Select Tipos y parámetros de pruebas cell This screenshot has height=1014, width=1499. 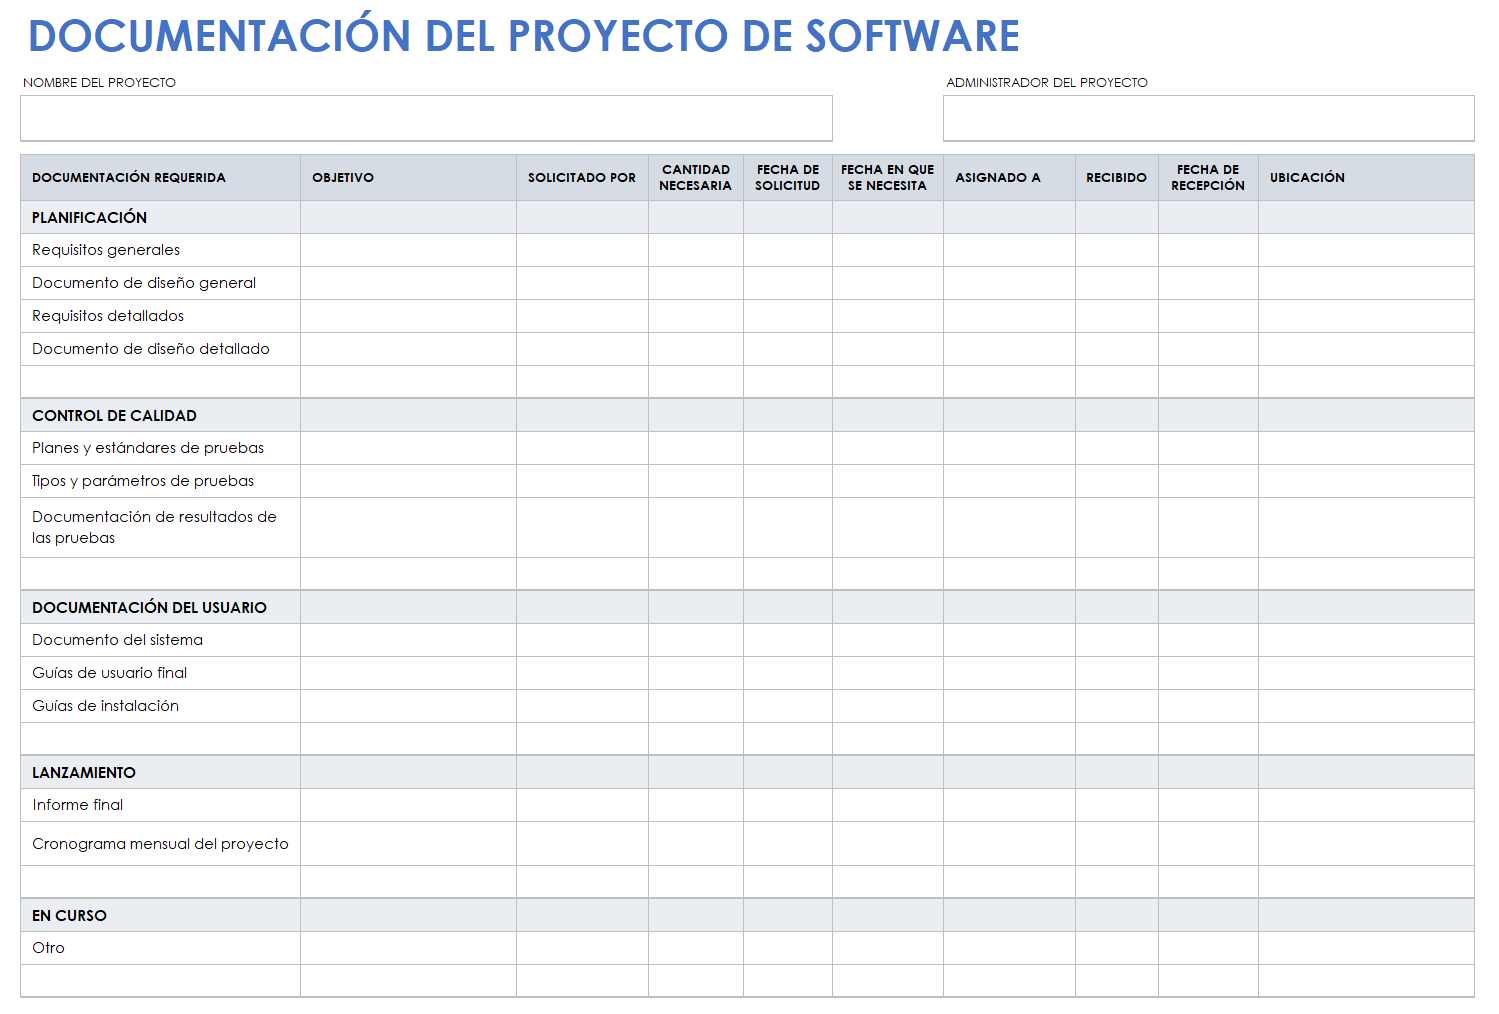point(160,481)
